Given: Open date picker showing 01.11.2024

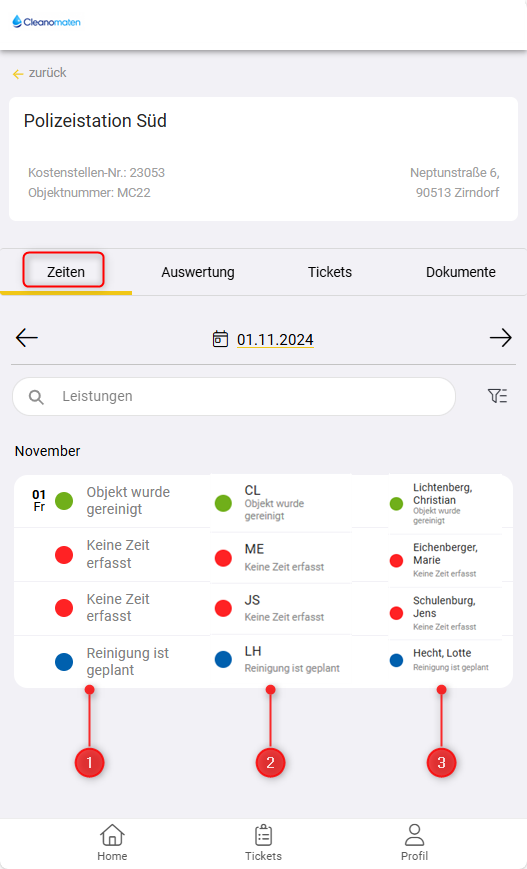Looking at the screenshot, I should tap(275, 340).
